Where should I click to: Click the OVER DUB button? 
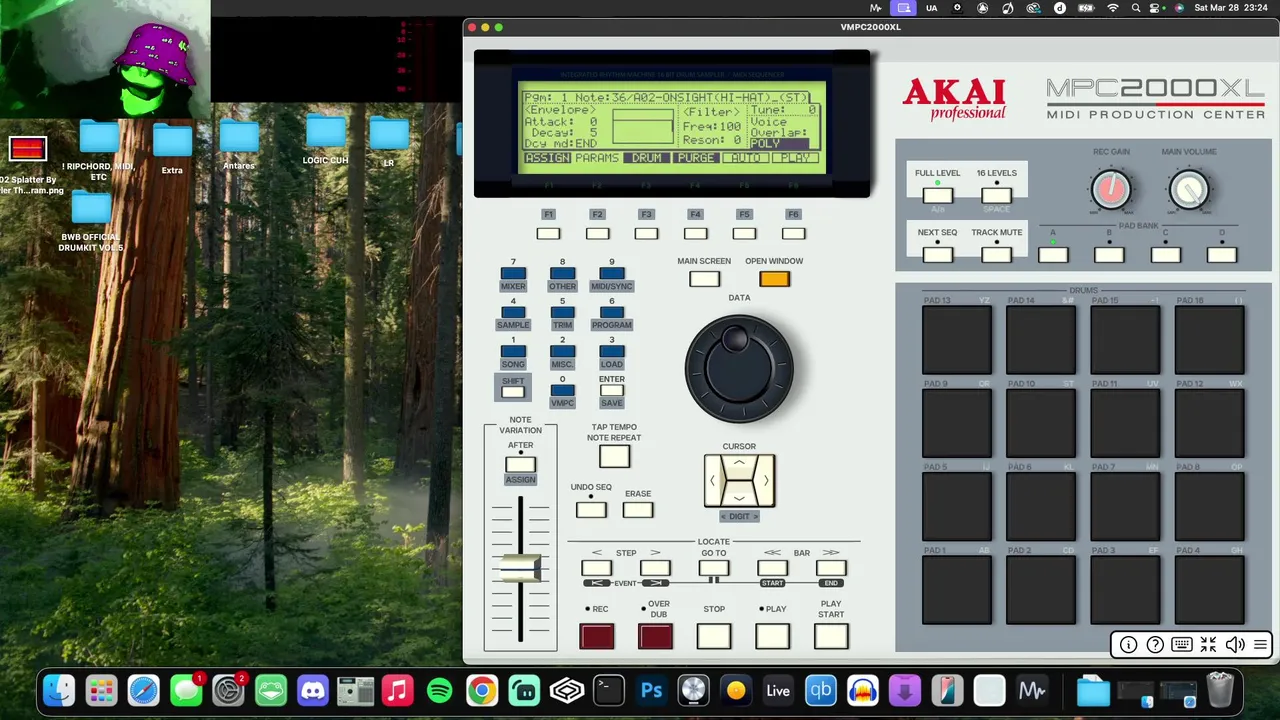click(x=655, y=636)
